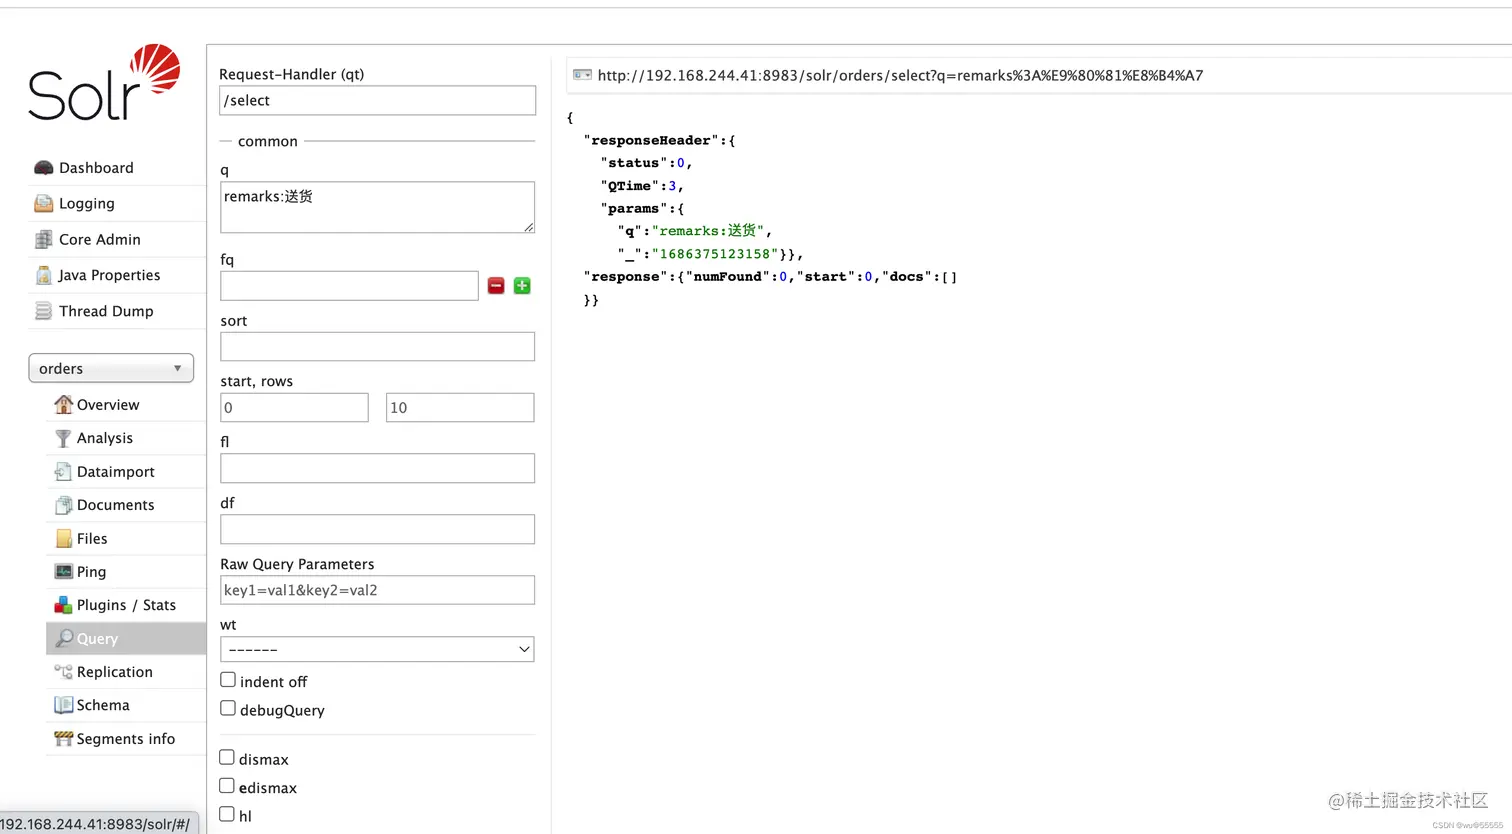Click the "1686375123158" timestamp value
Screen dimensions: 1512x834
pos(715,254)
